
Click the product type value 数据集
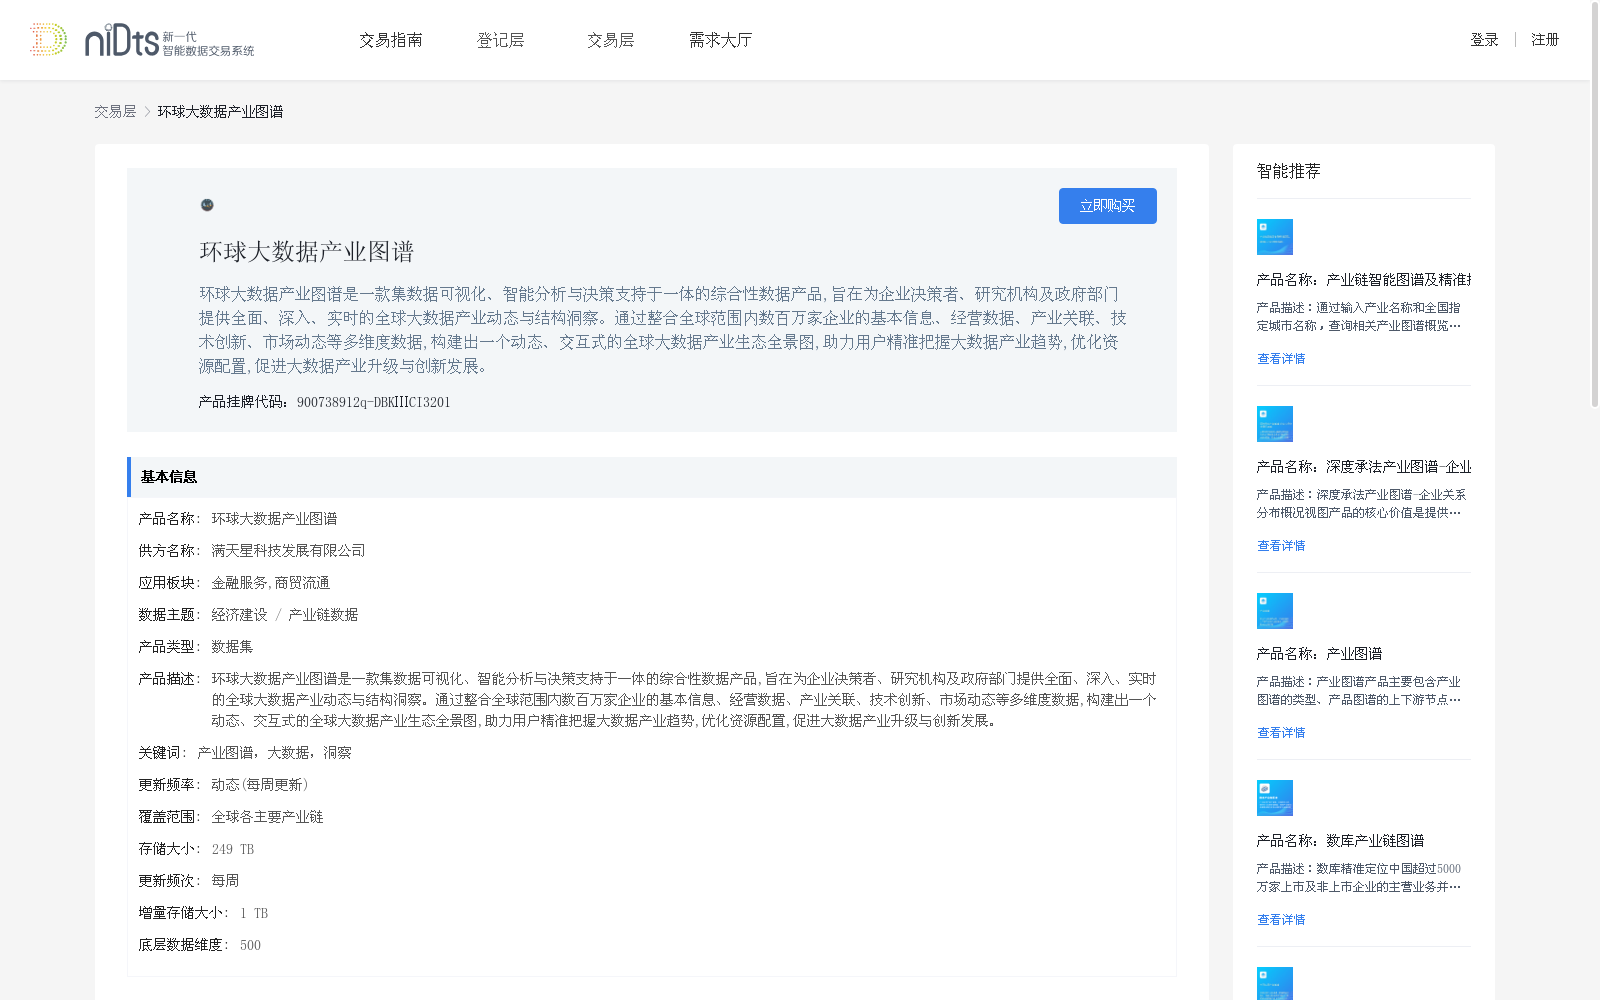click(232, 647)
